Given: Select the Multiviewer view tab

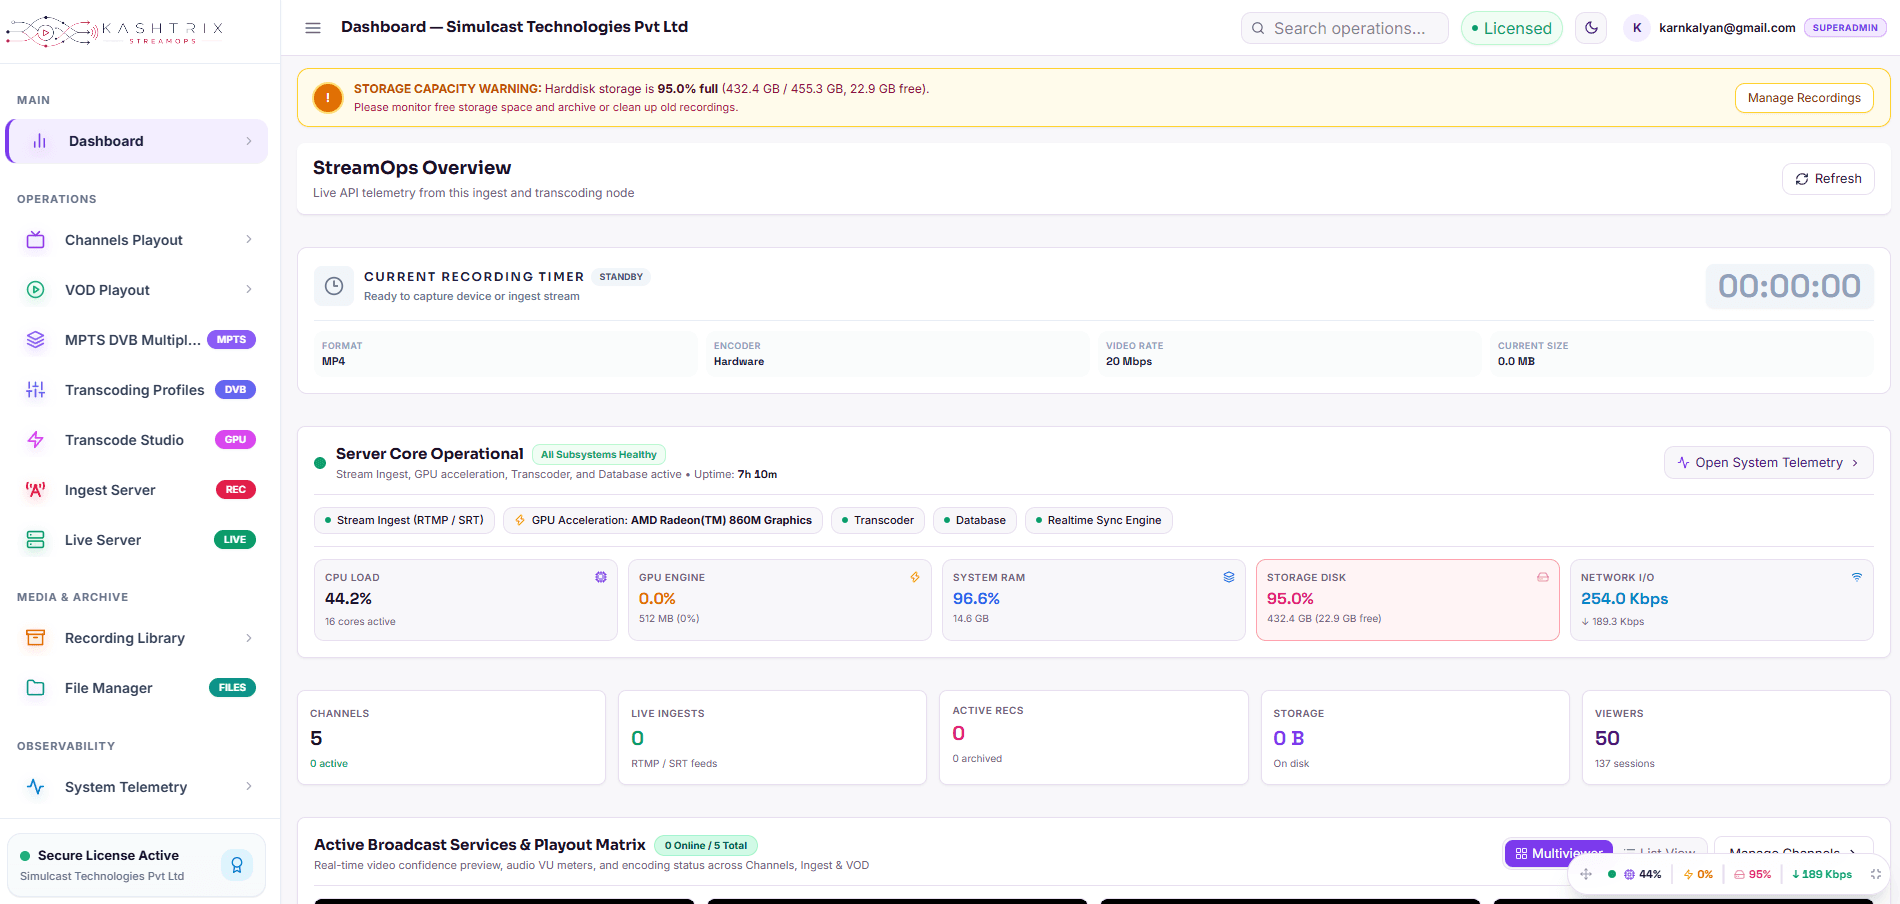Looking at the screenshot, I should pyautogui.click(x=1558, y=853).
